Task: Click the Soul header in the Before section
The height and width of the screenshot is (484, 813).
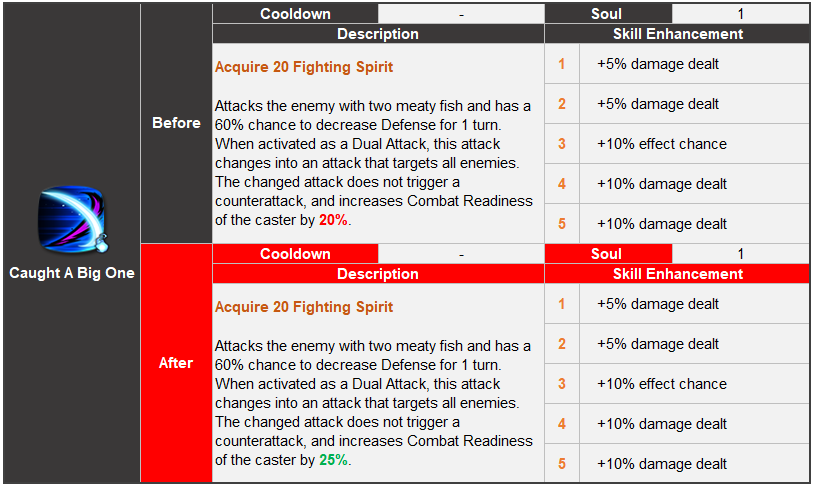Action: coord(607,14)
